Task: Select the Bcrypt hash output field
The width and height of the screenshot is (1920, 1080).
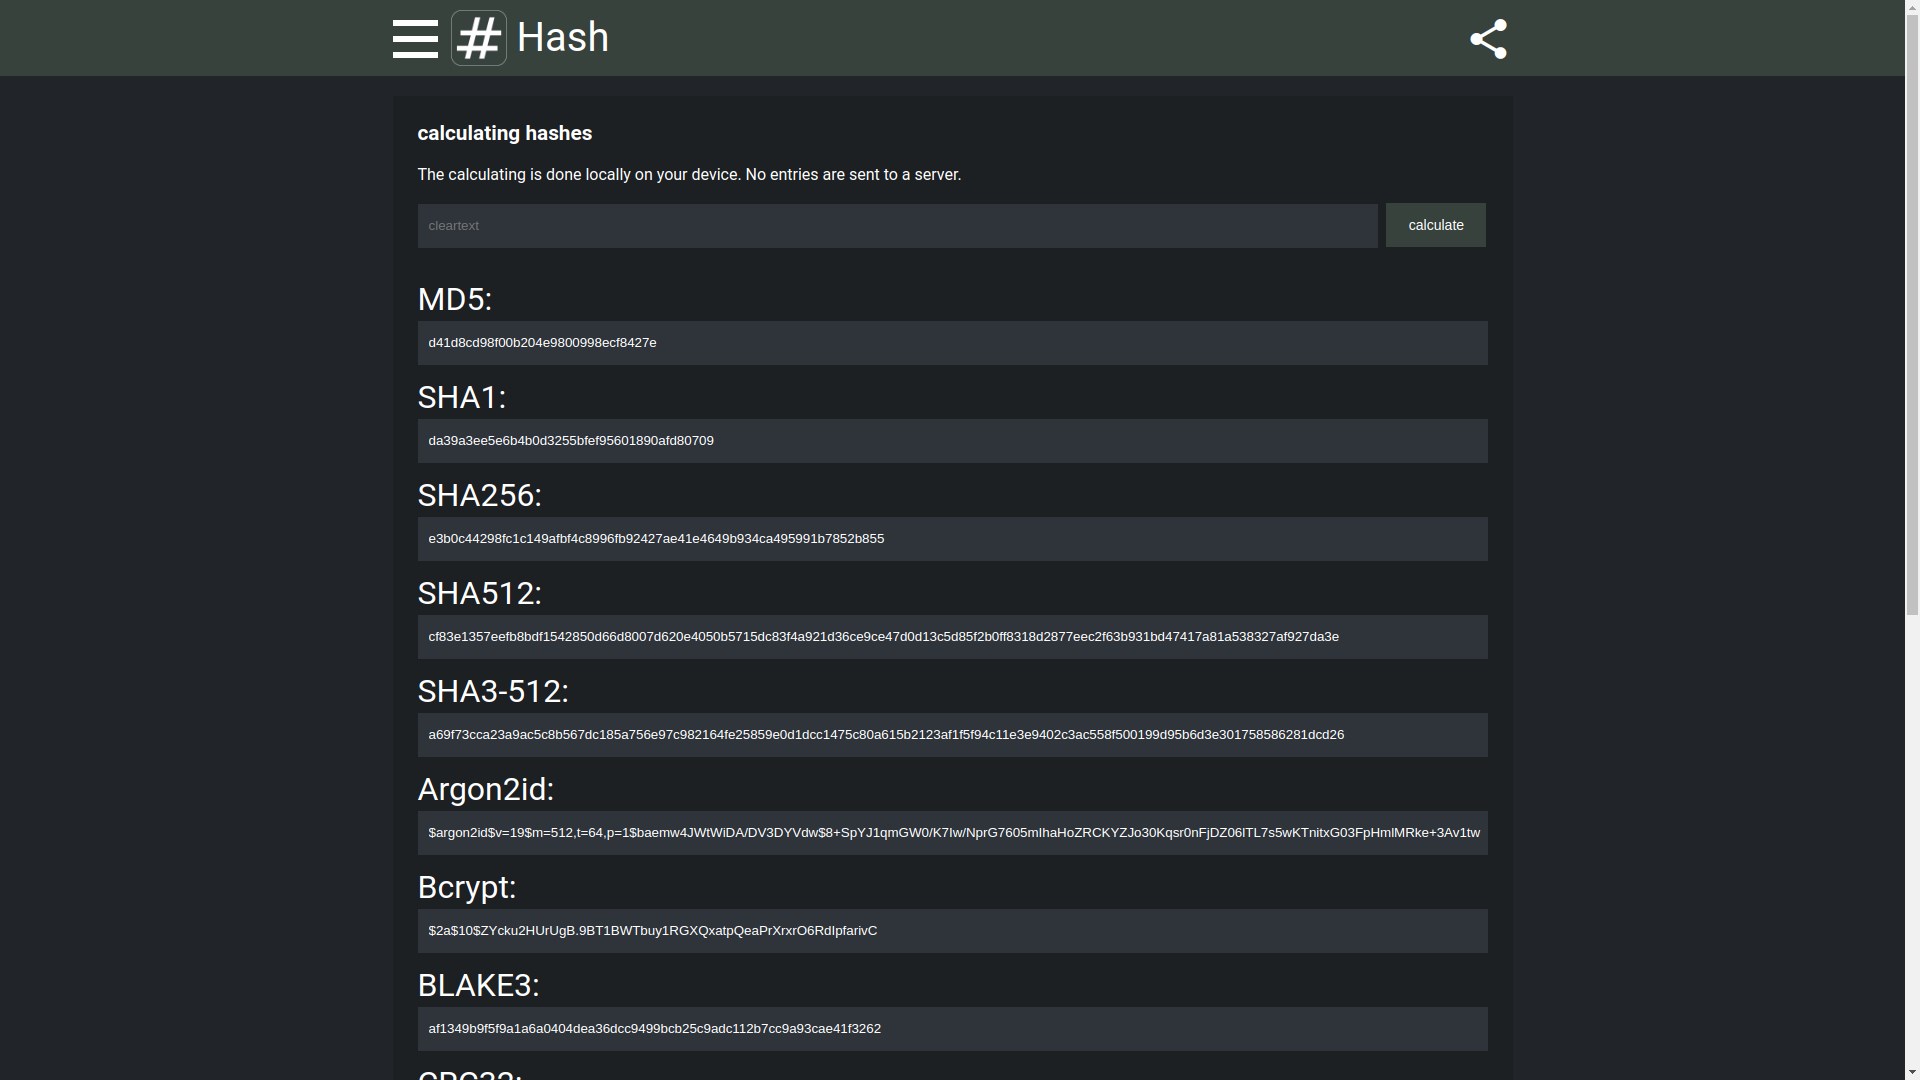Action: (x=952, y=931)
